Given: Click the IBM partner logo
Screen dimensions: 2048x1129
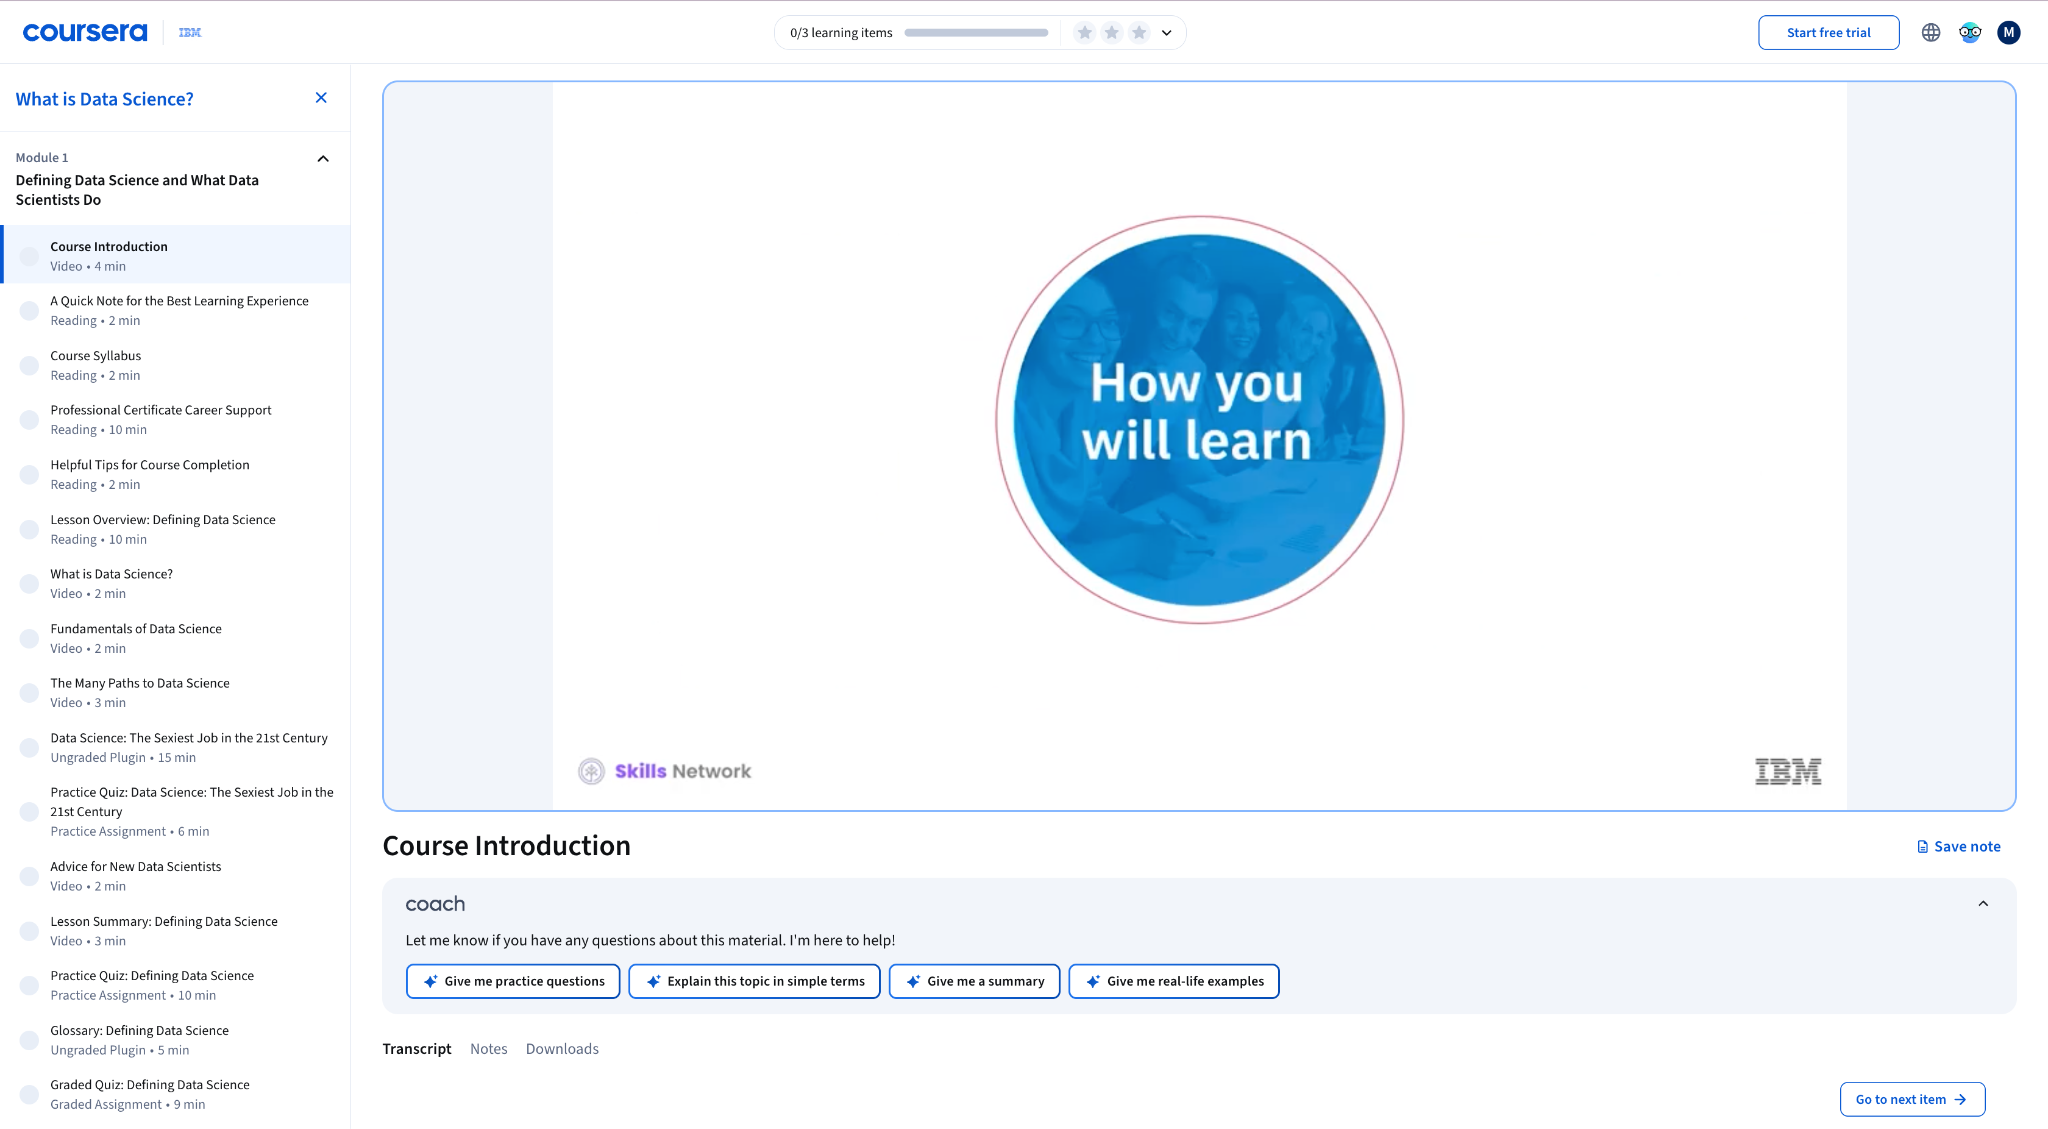Looking at the screenshot, I should pos(189,31).
